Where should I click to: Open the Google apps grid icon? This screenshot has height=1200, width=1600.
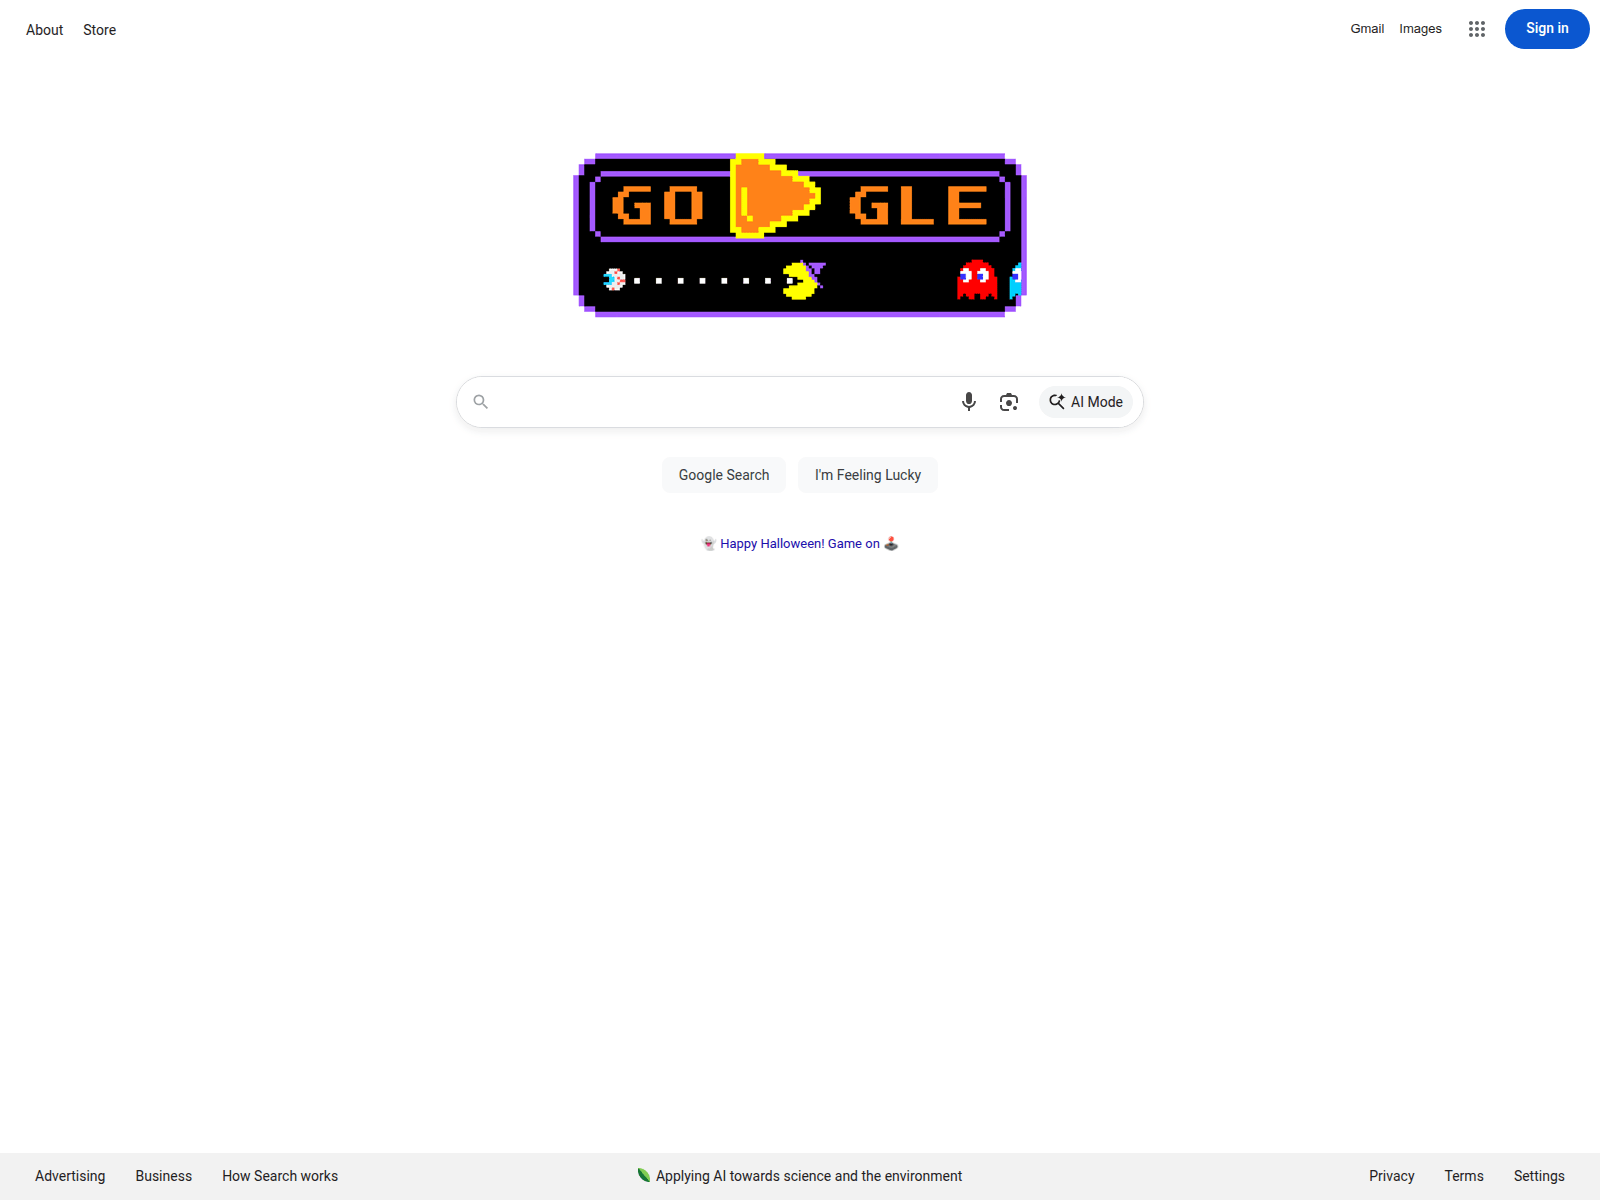(1477, 29)
